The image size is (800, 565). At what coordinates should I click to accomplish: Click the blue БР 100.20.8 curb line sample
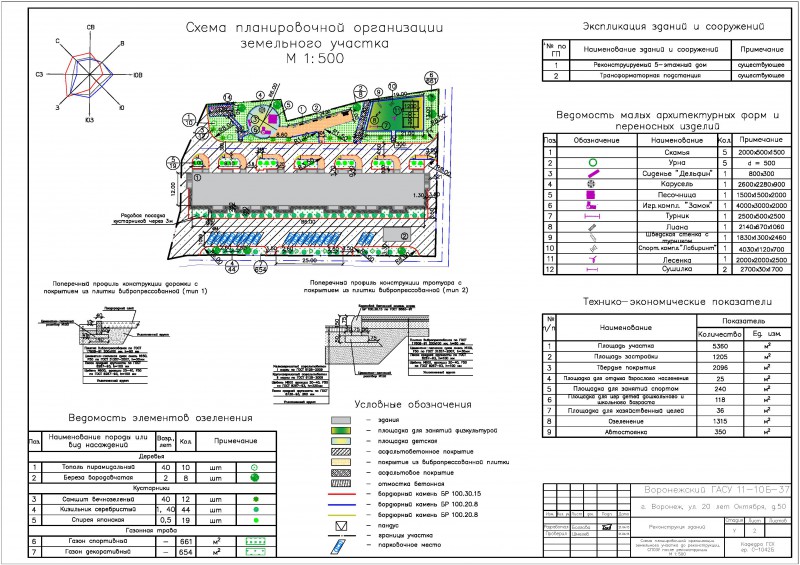click(x=341, y=504)
